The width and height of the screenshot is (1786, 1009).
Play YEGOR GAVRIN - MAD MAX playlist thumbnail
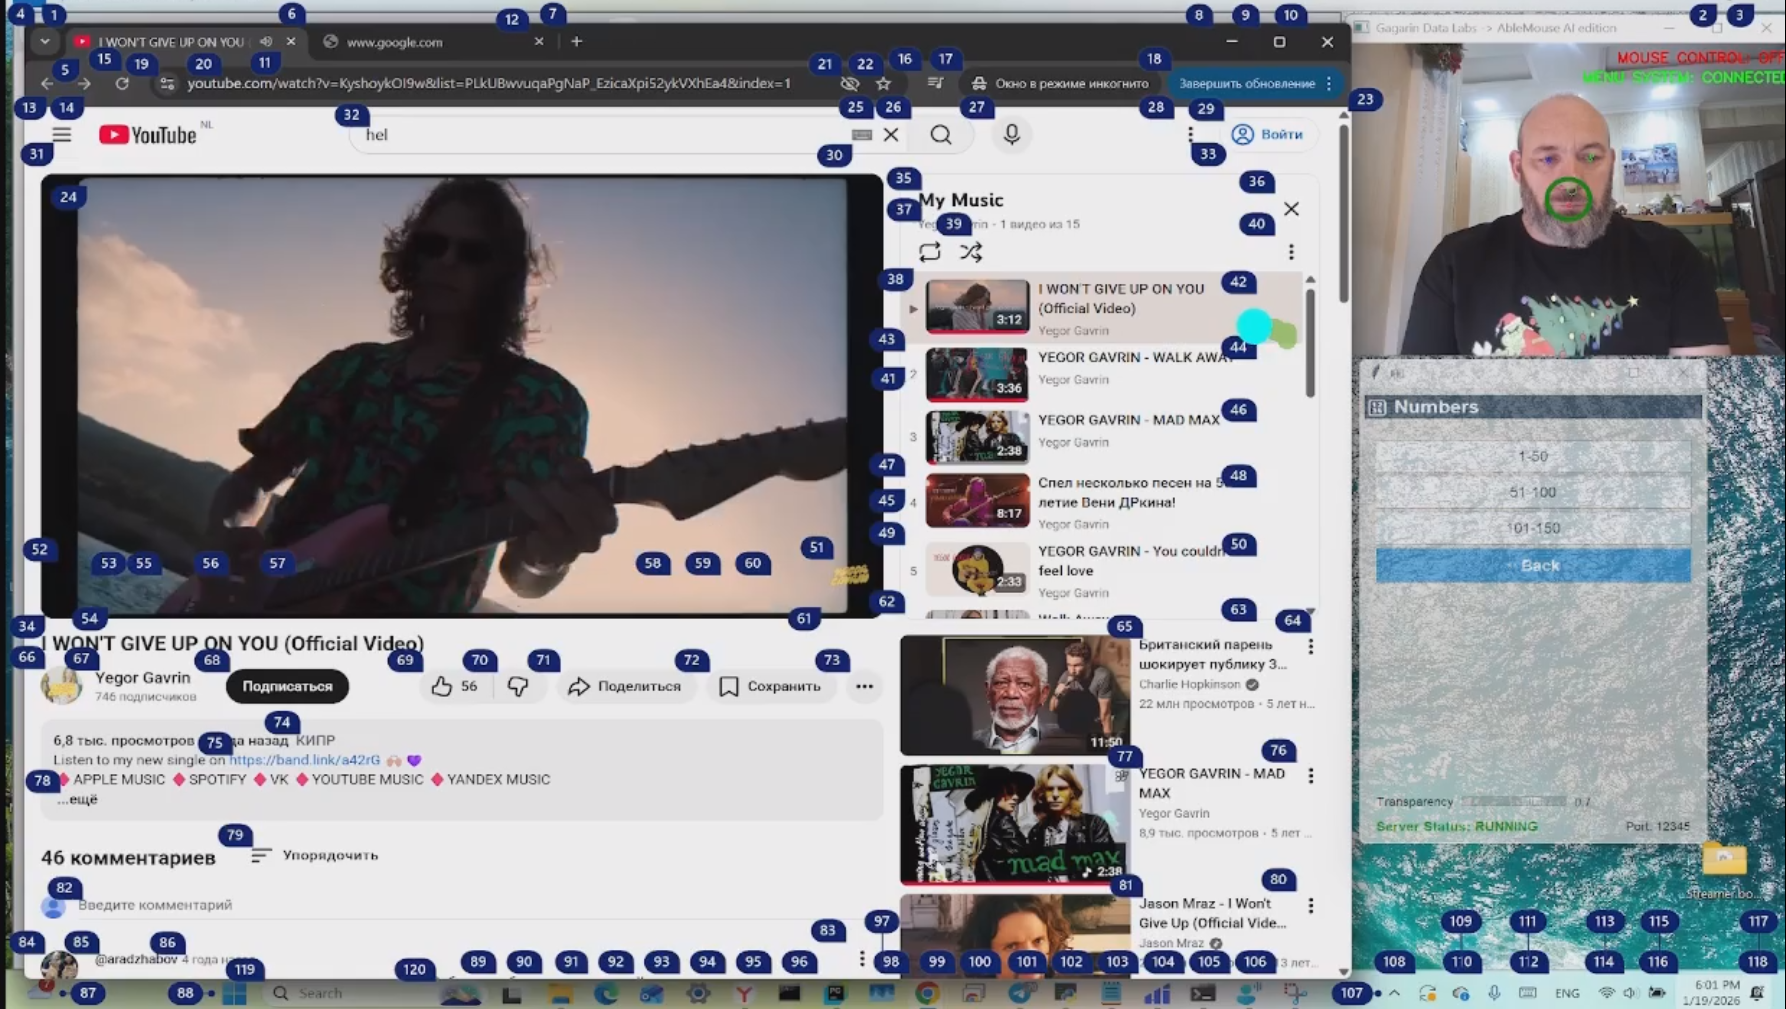click(x=977, y=436)
